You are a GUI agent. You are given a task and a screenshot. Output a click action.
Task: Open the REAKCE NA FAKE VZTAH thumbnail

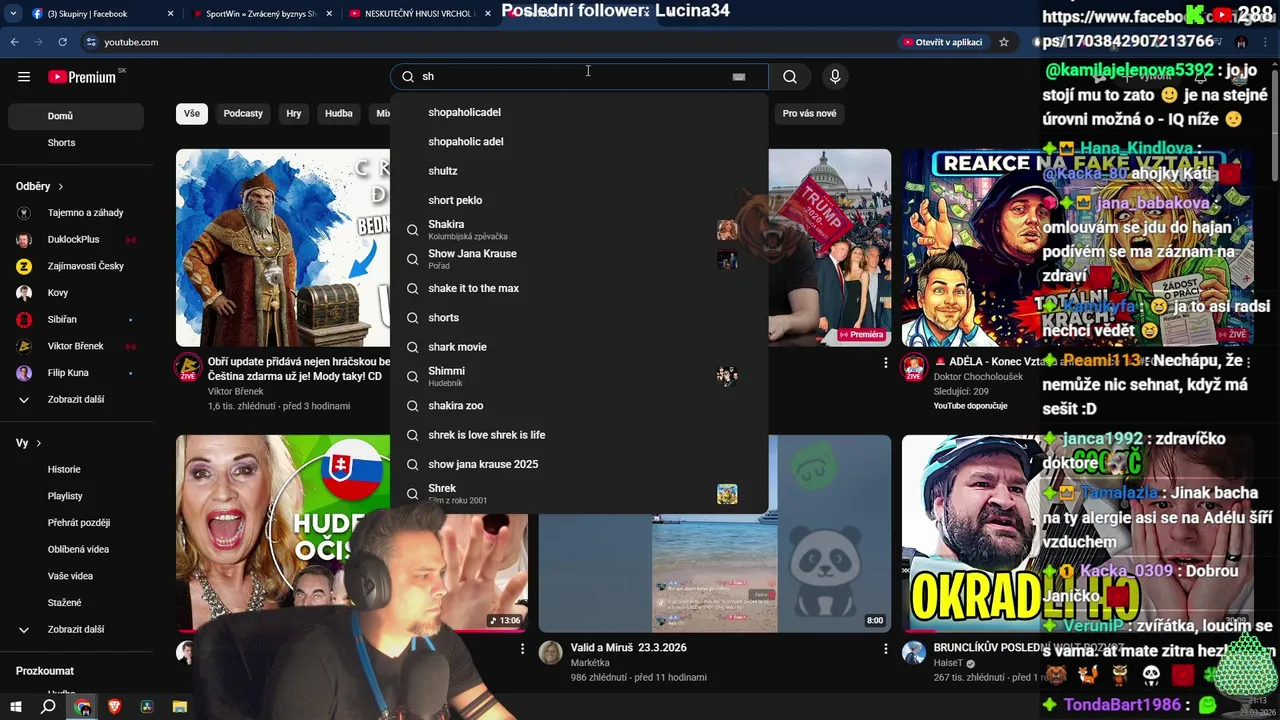[1076, 248]
